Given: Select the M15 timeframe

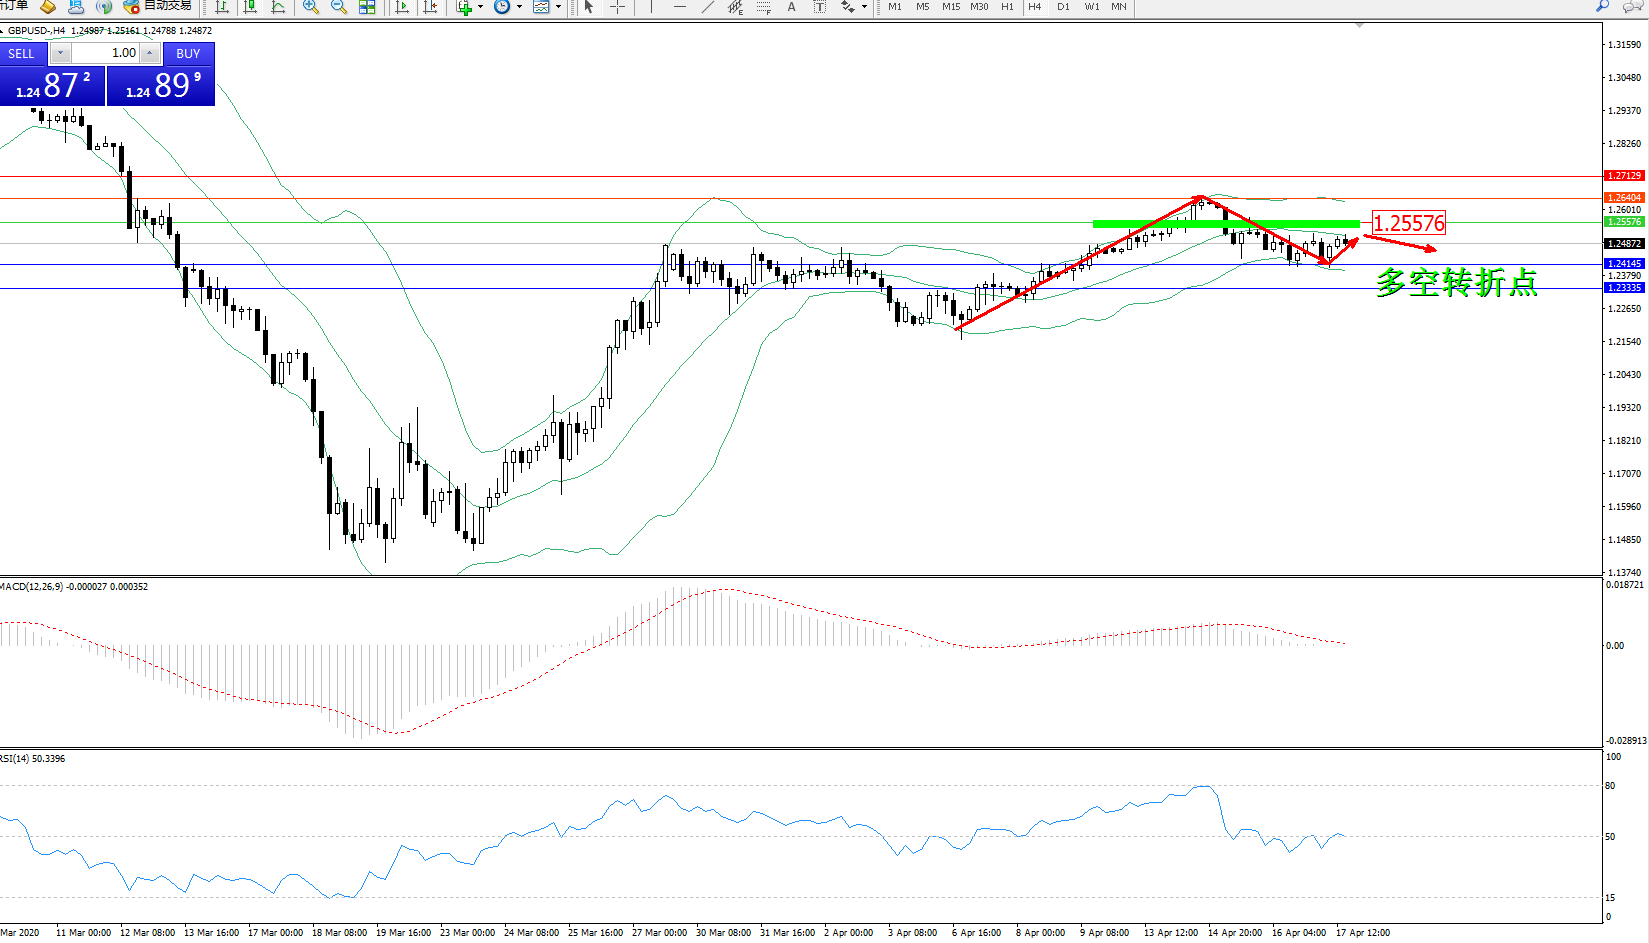Looking at the screenshot, I should 950,7.
